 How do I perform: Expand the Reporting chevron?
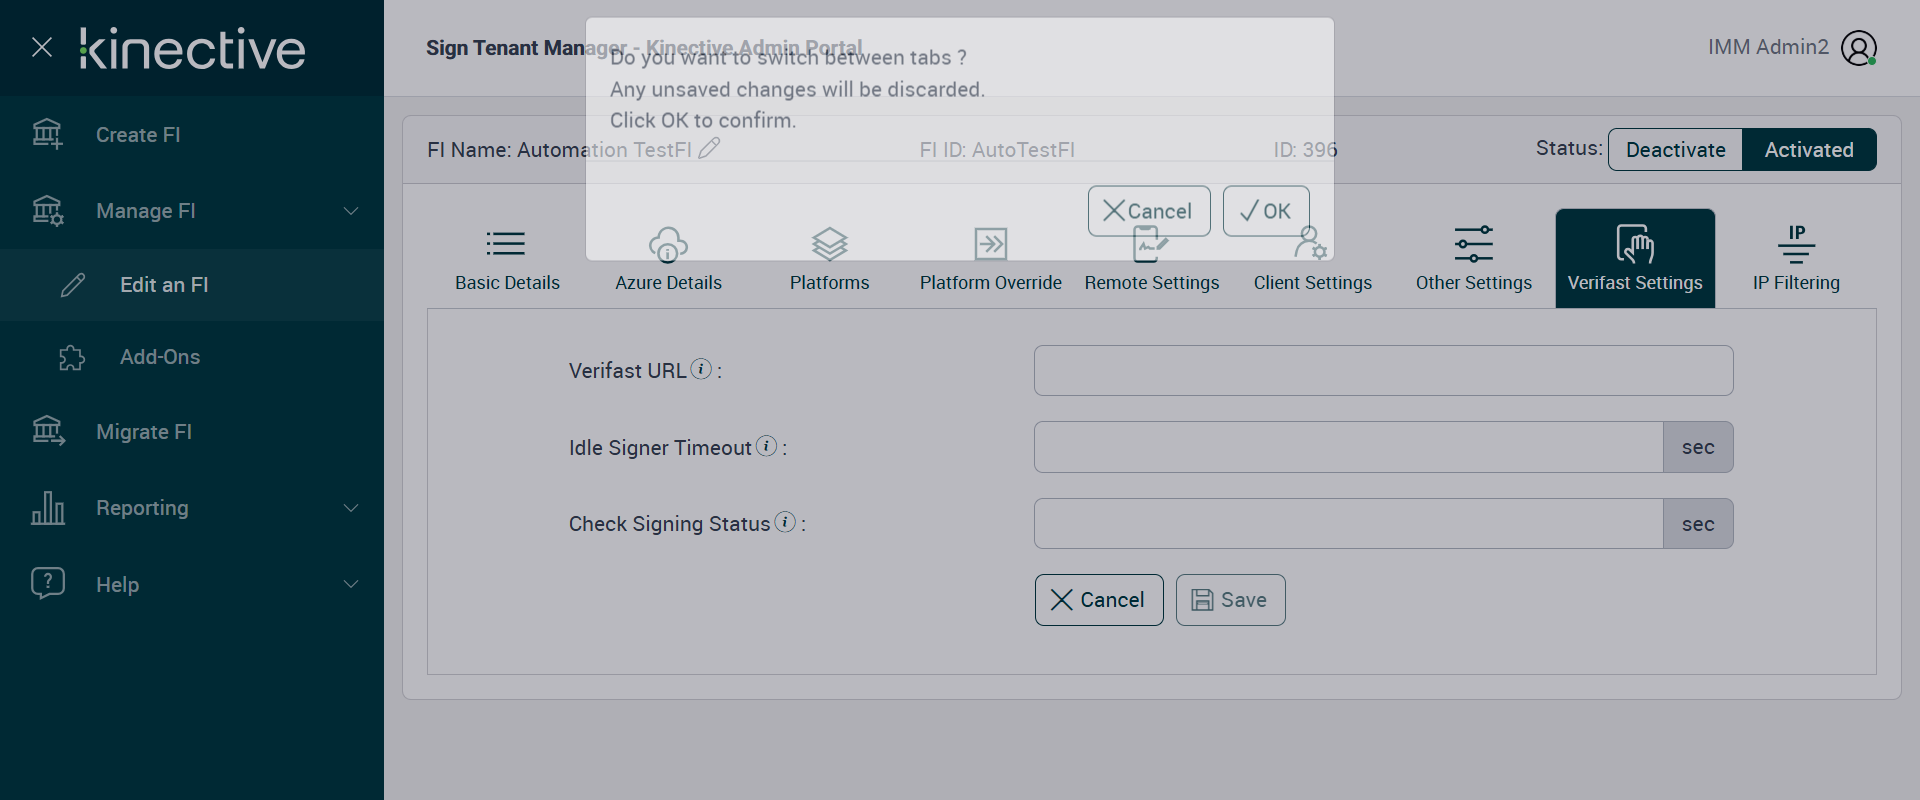coord(351,508)
